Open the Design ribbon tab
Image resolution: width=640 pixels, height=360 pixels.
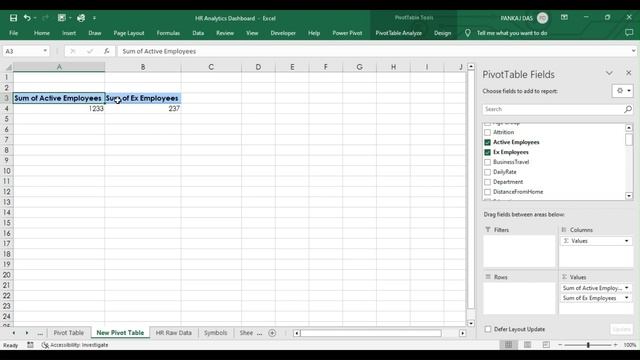click(x=442, y=33)
